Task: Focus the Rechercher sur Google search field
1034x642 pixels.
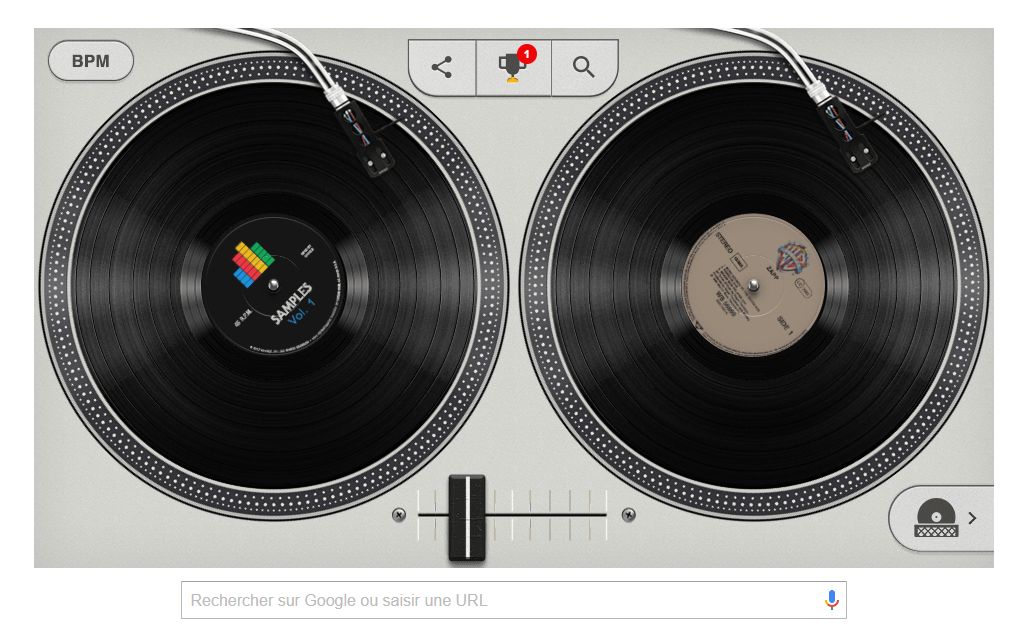Action: pyautogui.click(x=514, y=600)
